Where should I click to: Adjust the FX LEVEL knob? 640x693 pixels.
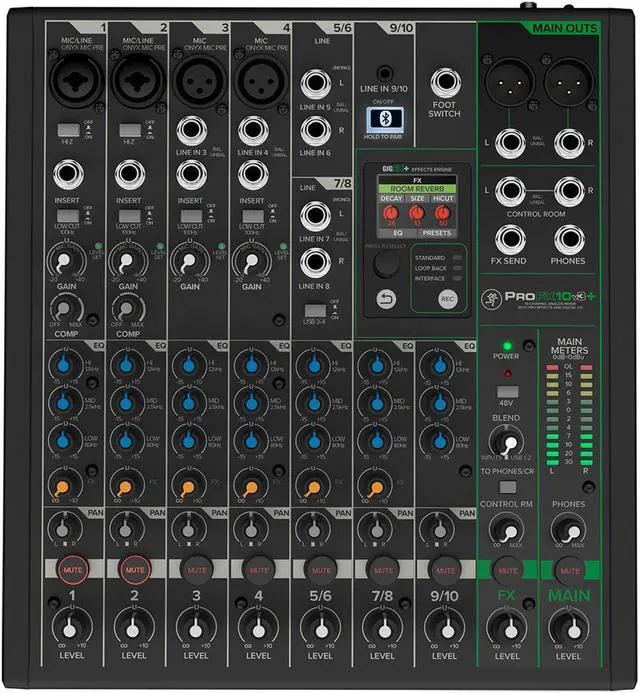[x=507, y=628]
